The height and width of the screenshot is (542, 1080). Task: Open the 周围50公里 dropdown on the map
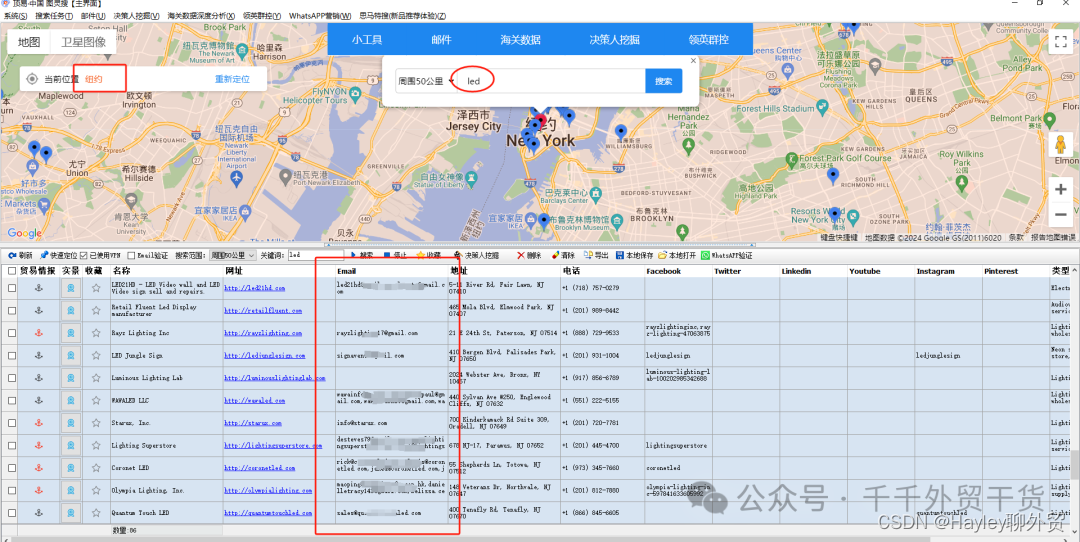pos(426,81)
